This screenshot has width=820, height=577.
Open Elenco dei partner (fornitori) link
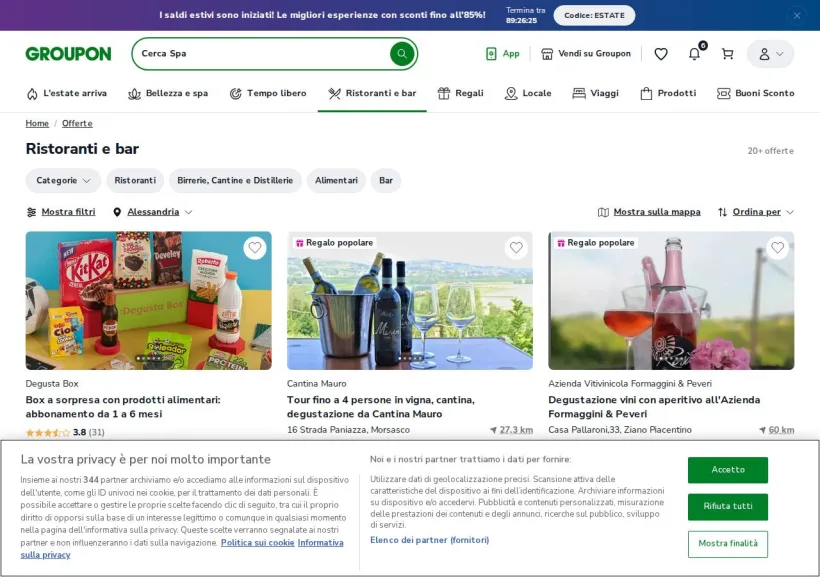click(429, 540)
